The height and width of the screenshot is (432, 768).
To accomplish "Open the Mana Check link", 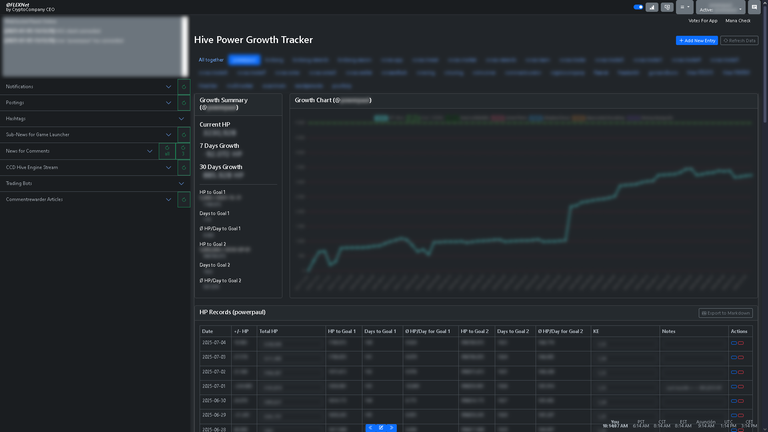I will click(x=738, y=21).
